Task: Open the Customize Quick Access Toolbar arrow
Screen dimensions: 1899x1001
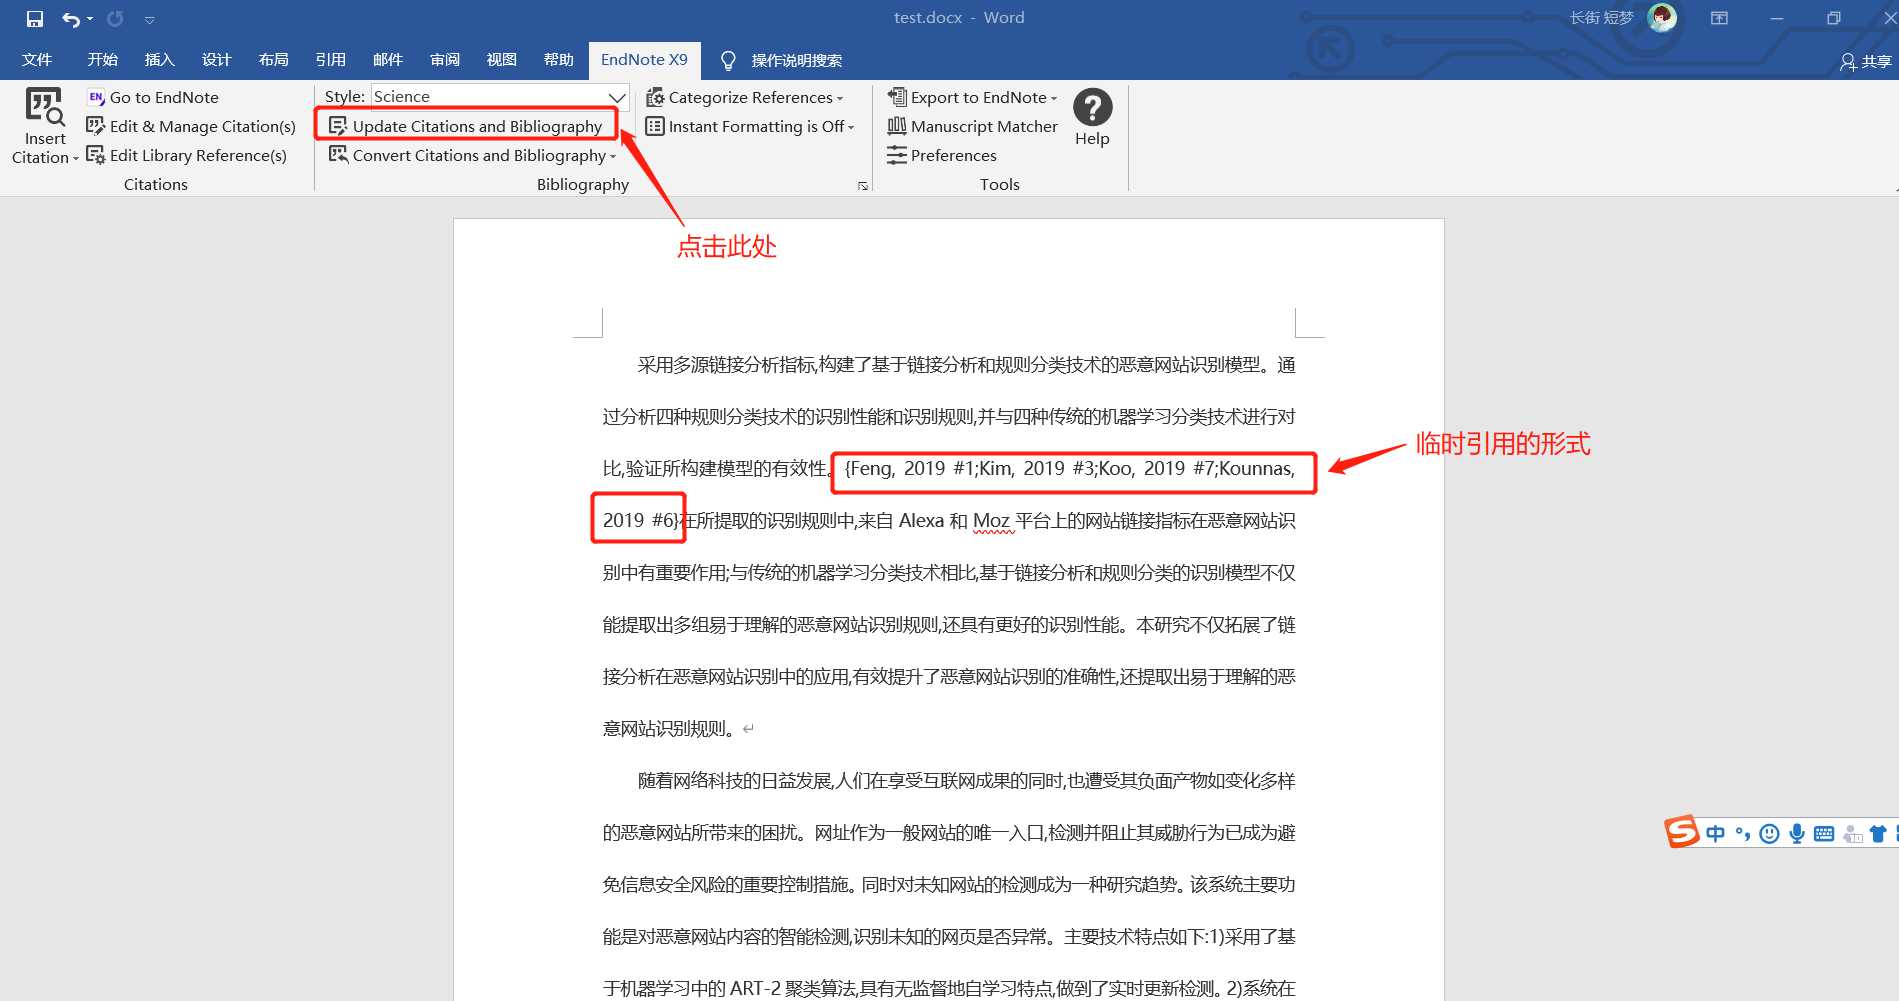Action: (x=150, y=19)
